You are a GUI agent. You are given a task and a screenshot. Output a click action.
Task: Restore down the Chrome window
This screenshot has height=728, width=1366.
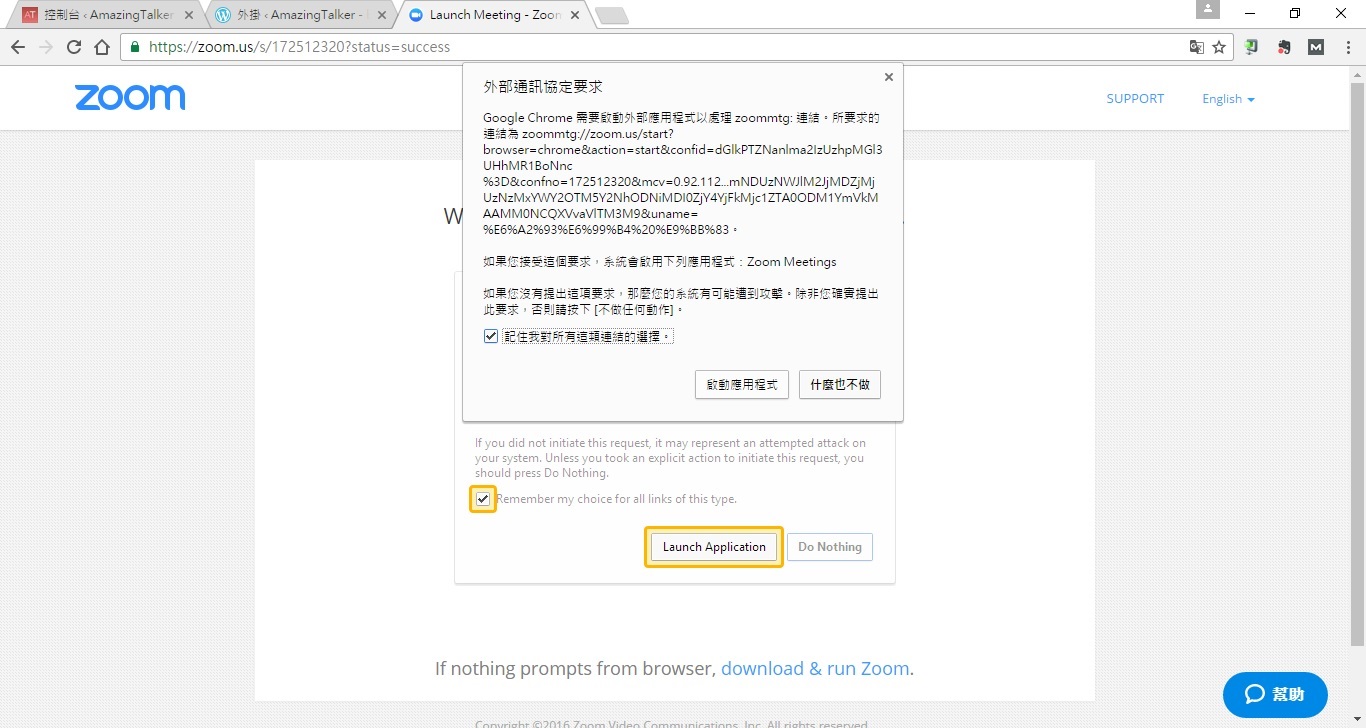click(x=1295, y=13)
